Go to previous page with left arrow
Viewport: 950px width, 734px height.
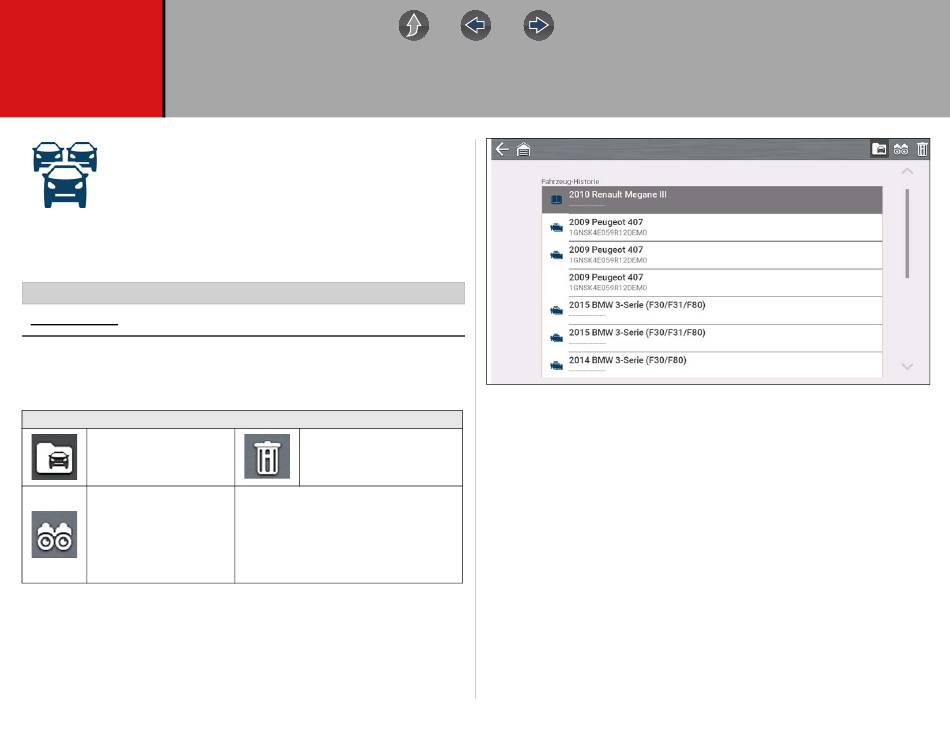click(476, 25)
